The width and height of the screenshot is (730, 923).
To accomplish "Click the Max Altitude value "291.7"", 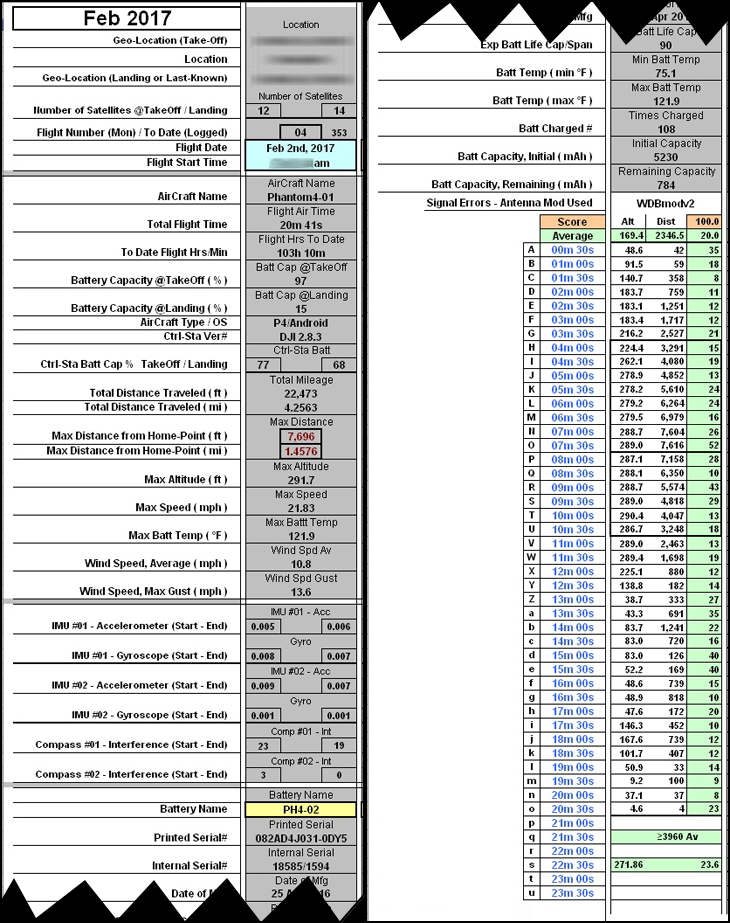I will 301,480.
